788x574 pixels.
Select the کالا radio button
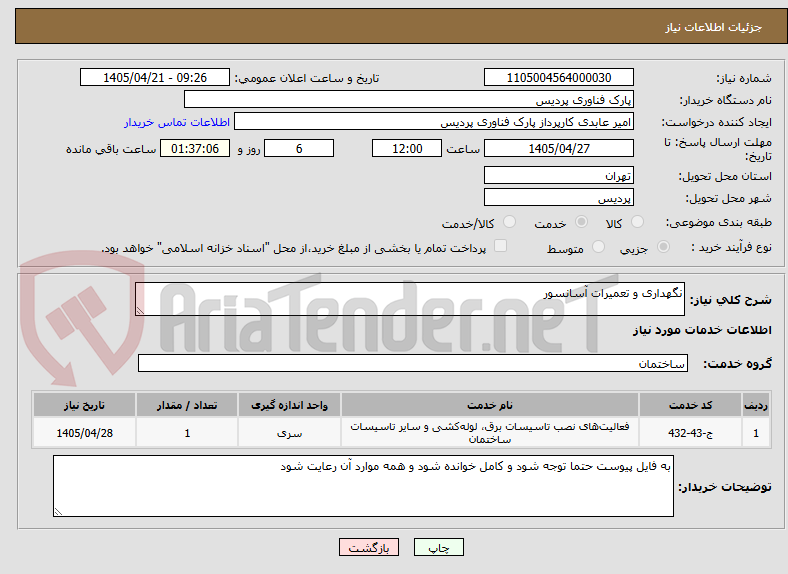pos(637,222)
